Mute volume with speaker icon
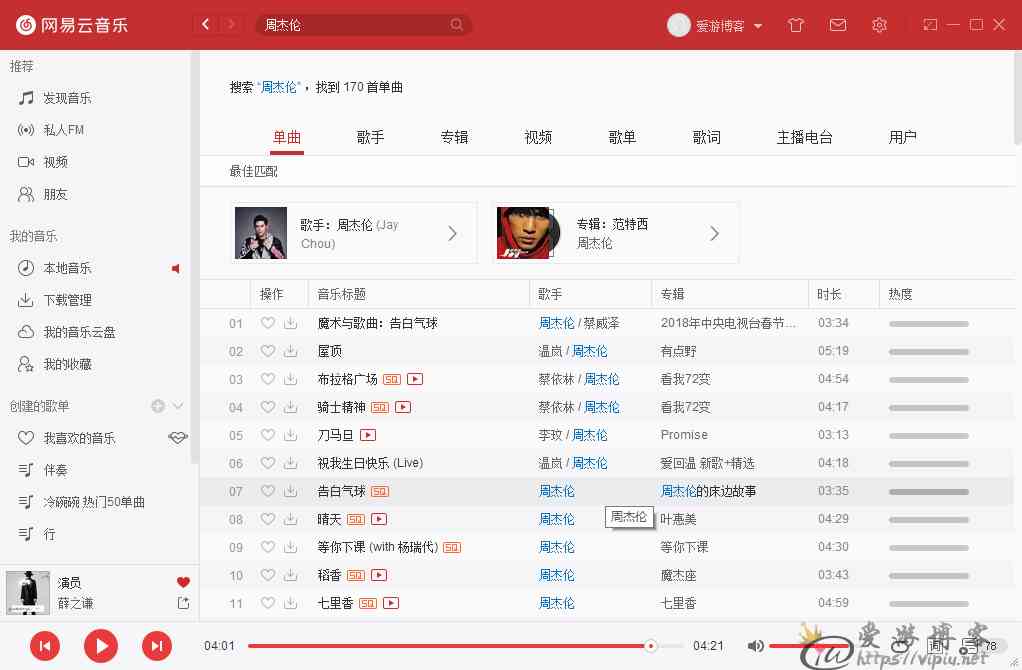 (755, 646)
